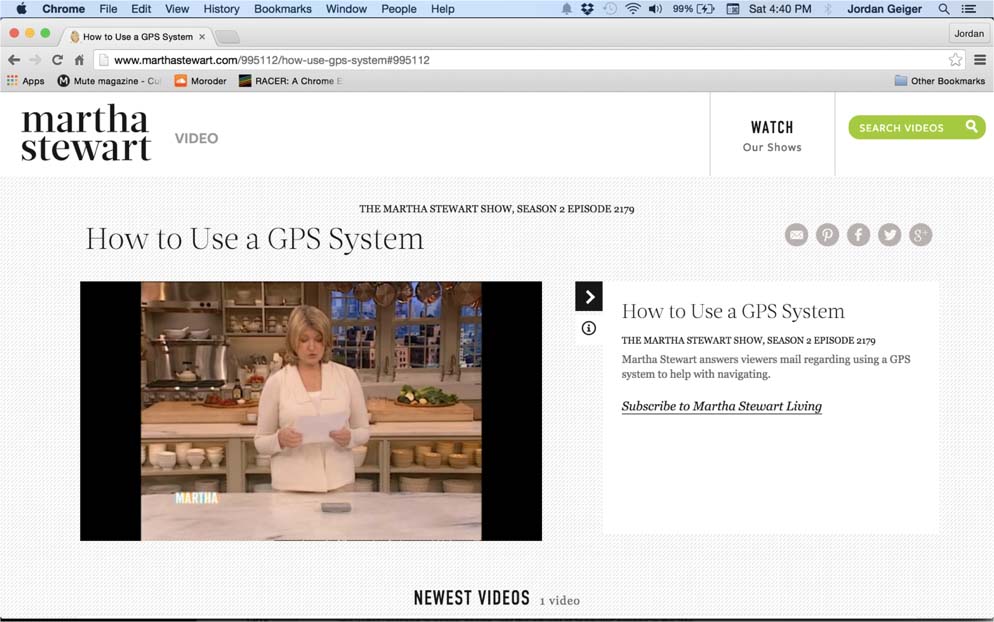Play the GPS System video
994x622 pixels.
[x=311, y=411]
